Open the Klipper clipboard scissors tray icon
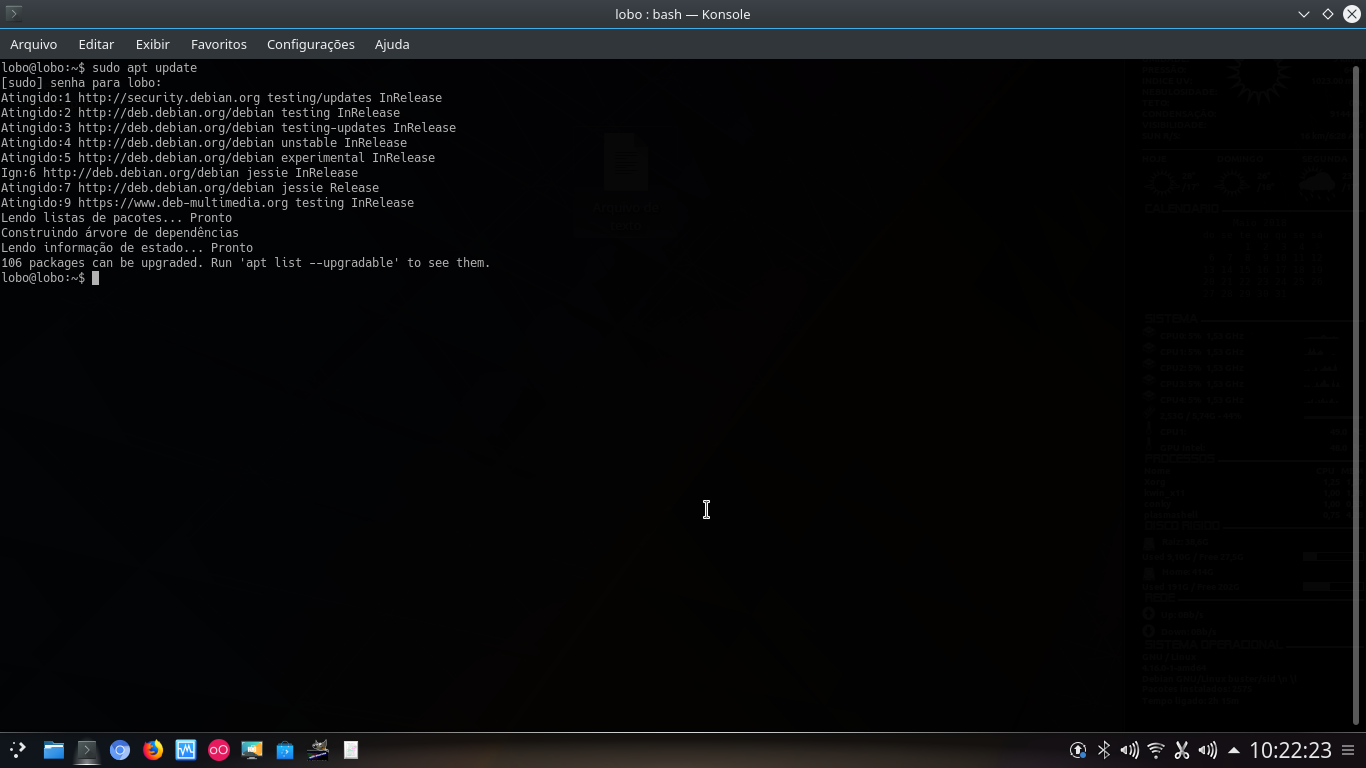 tap(1181, 749)
